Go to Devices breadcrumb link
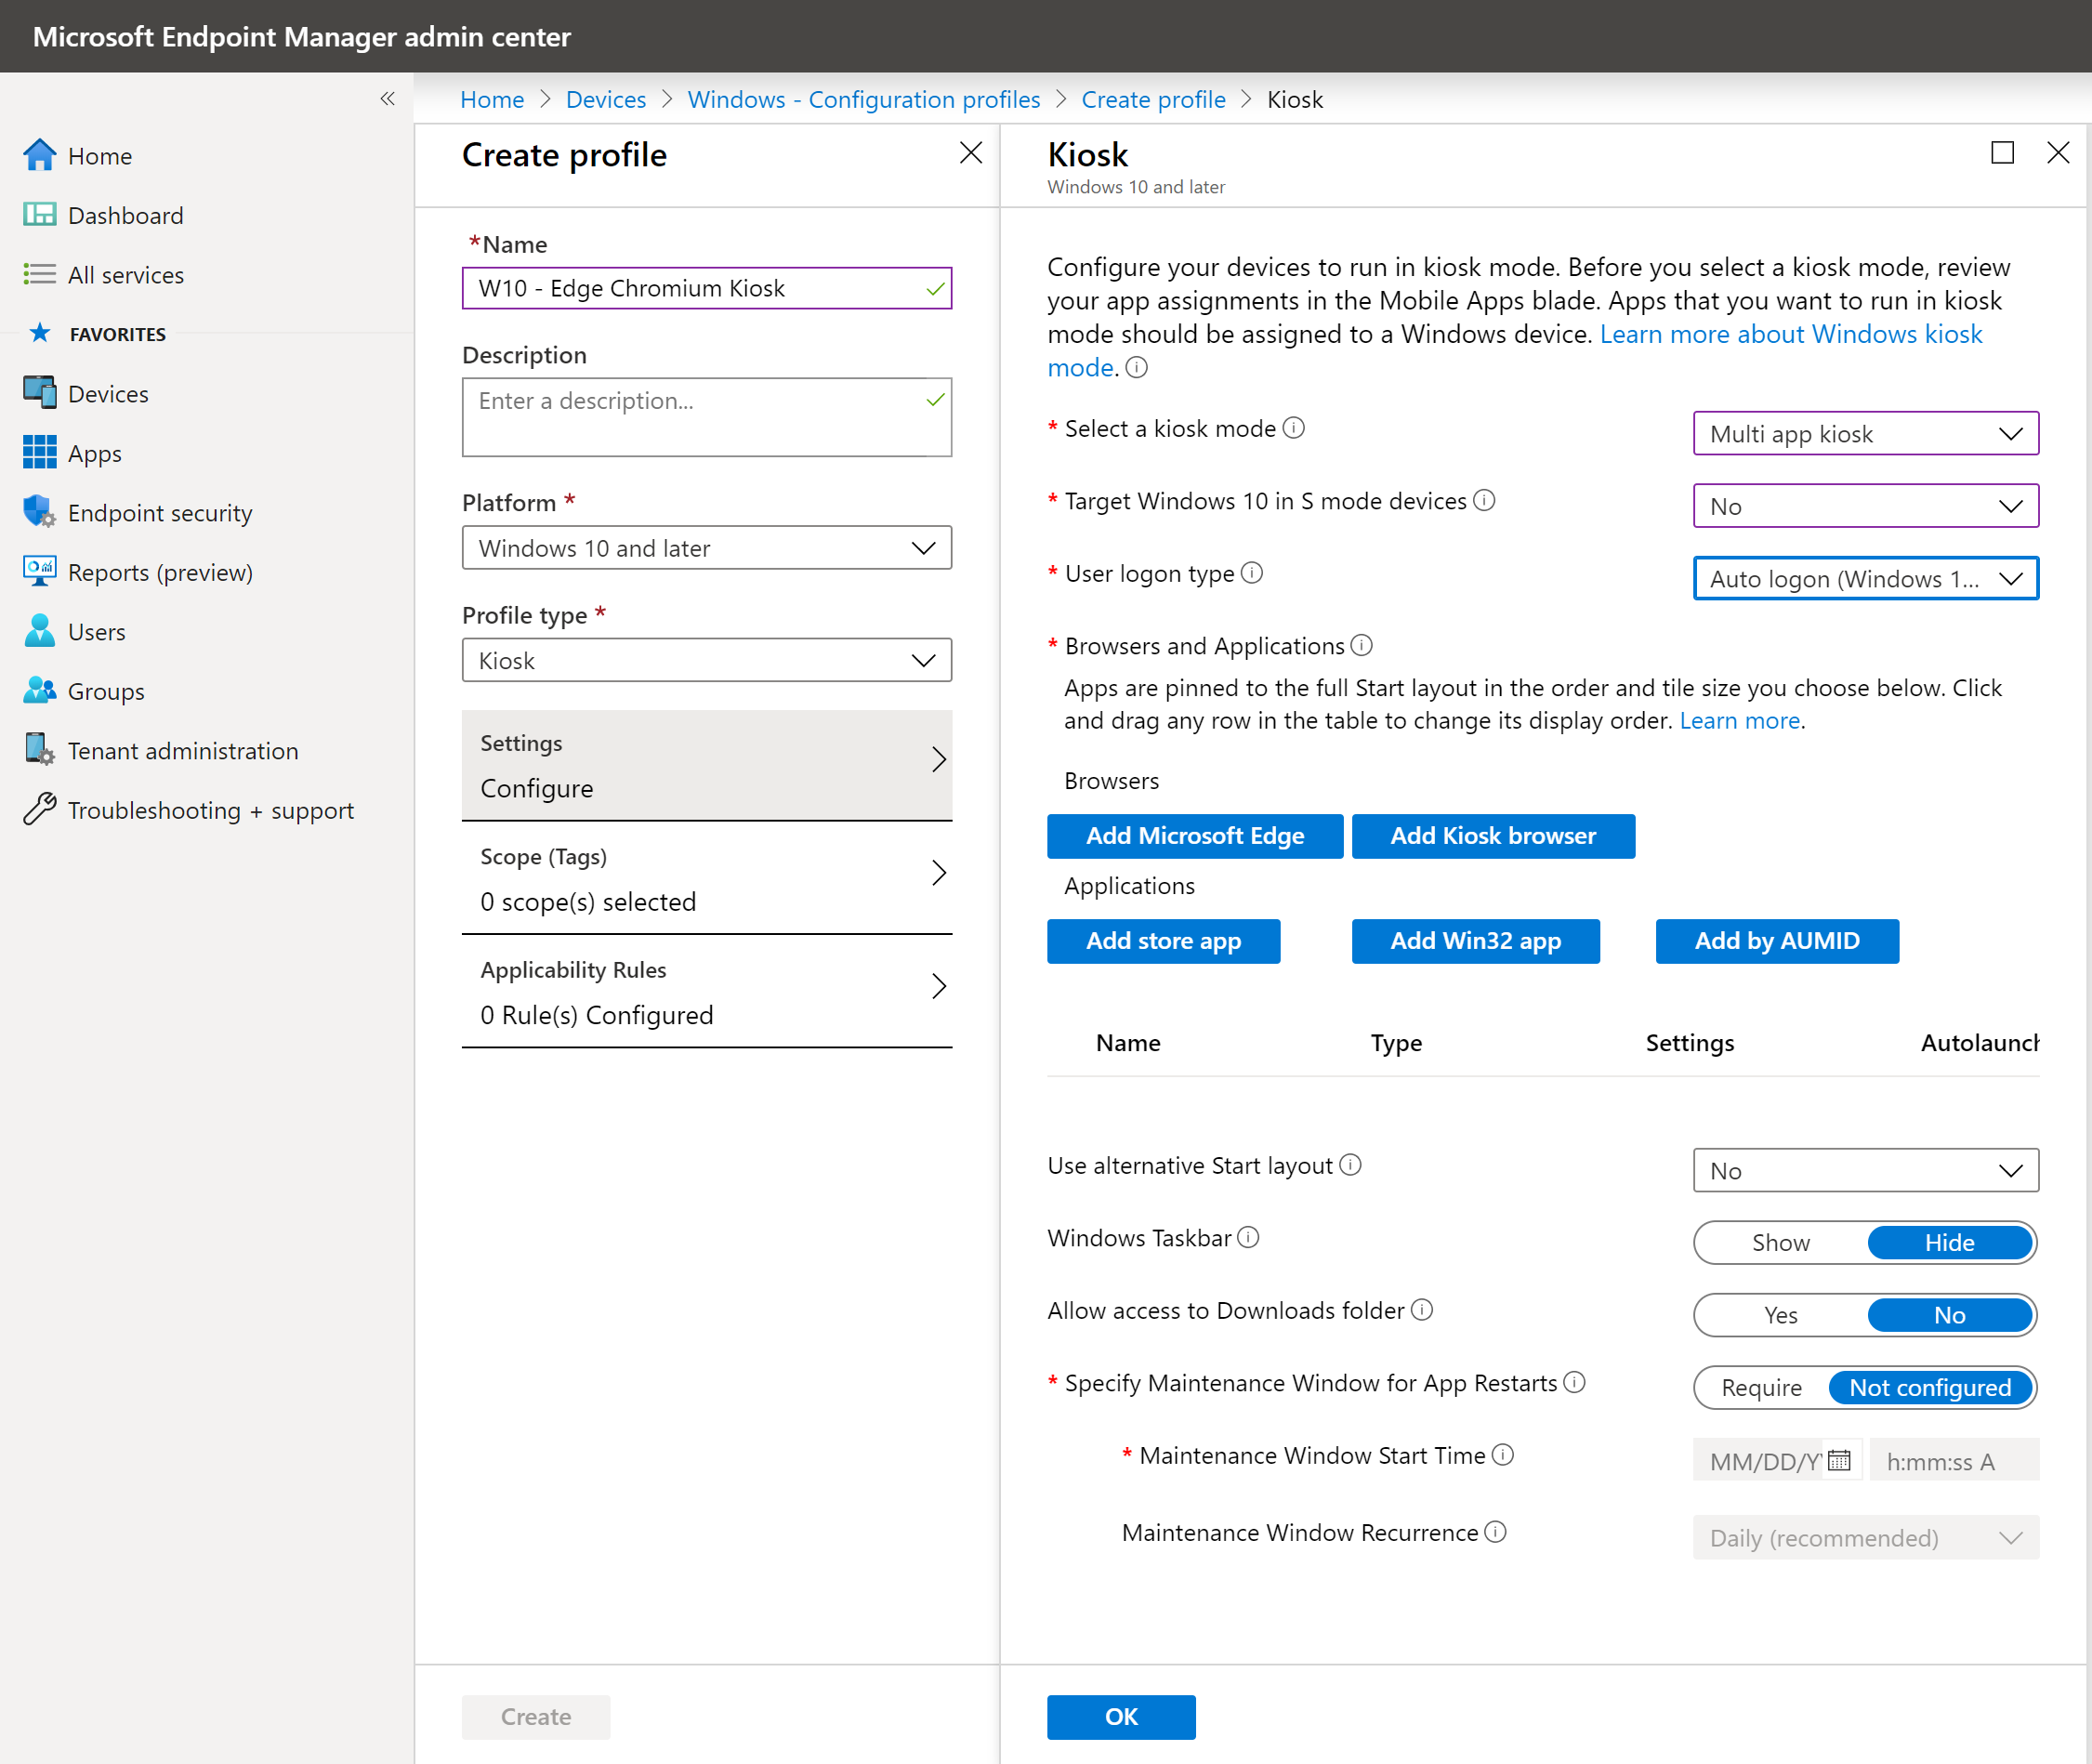The height and width of the screenshot is (1764, 2092). (x=606, y=99)
